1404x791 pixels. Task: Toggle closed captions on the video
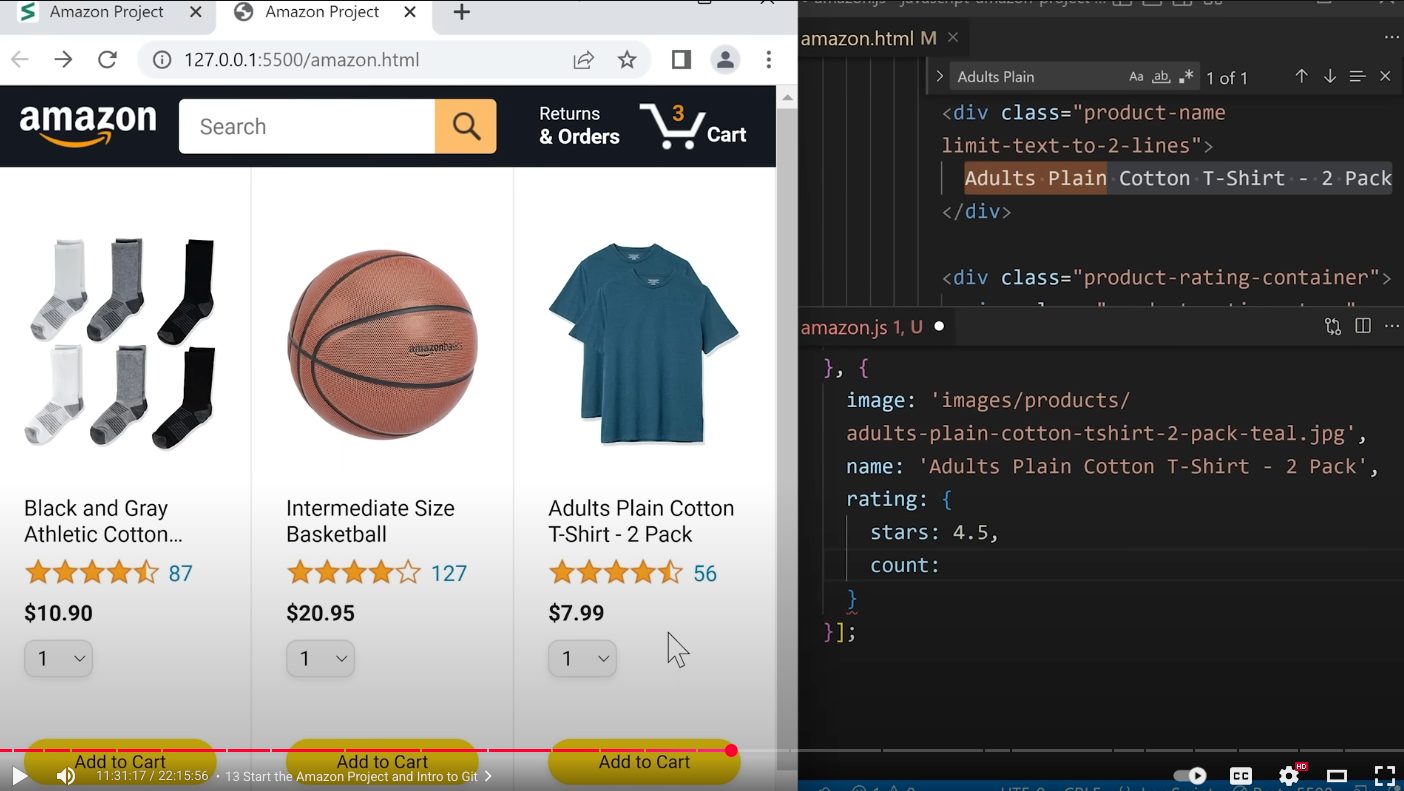tap(1241, 775)
